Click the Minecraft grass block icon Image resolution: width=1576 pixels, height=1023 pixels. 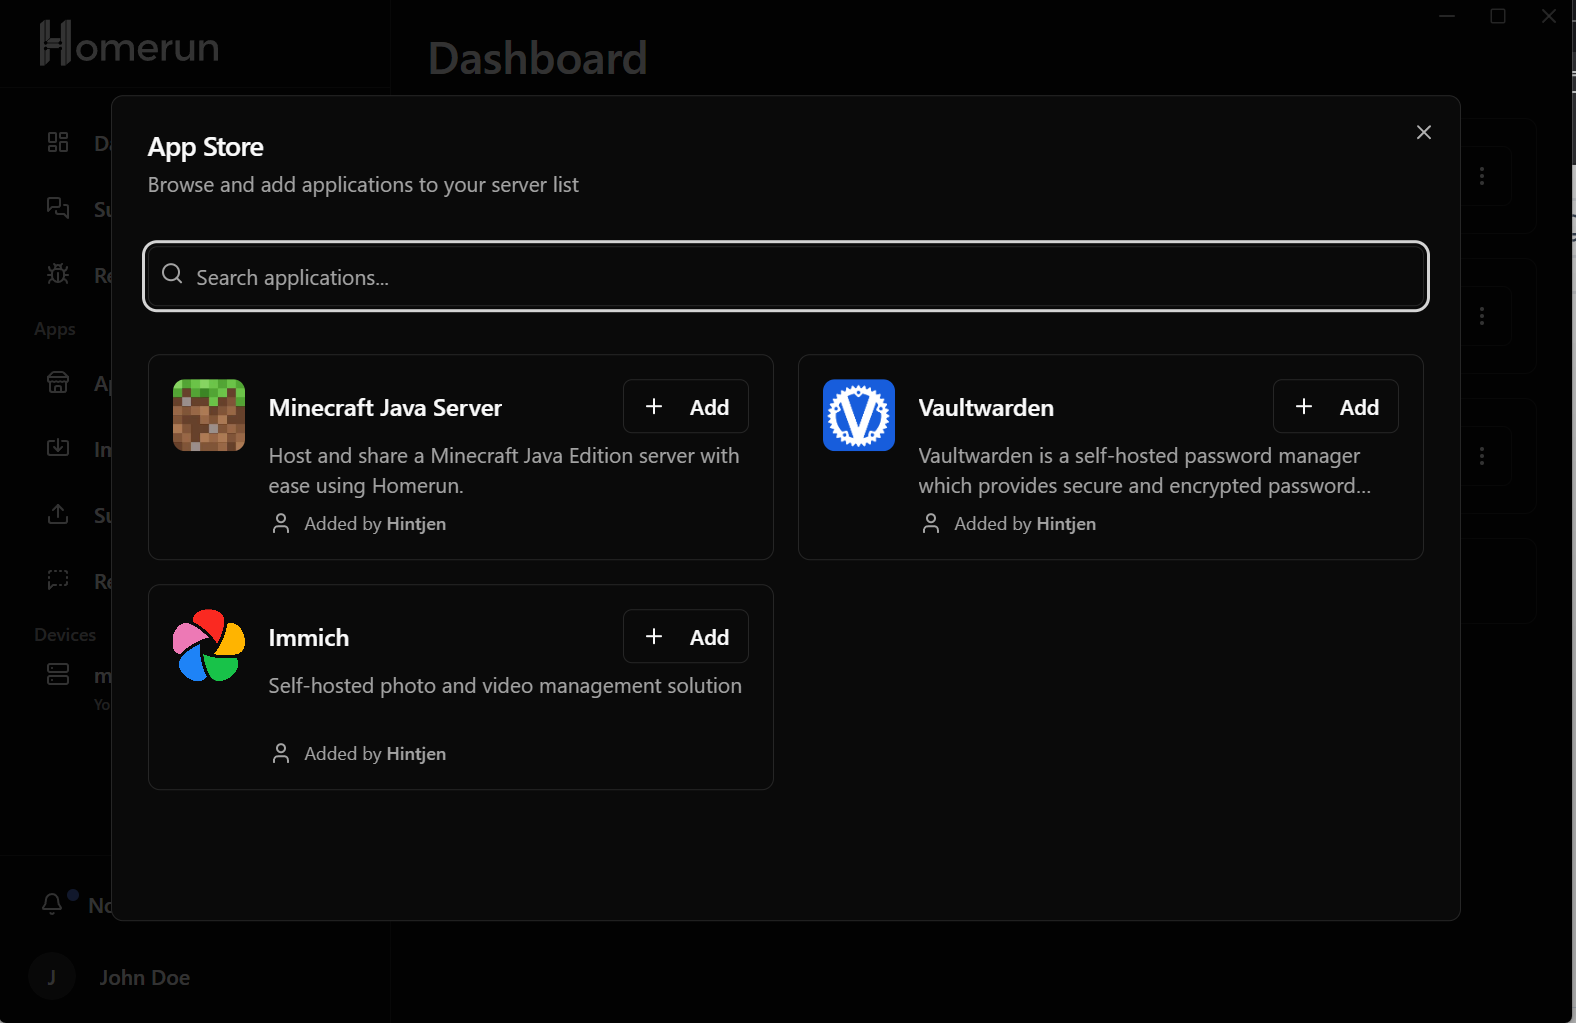[209, 415]
